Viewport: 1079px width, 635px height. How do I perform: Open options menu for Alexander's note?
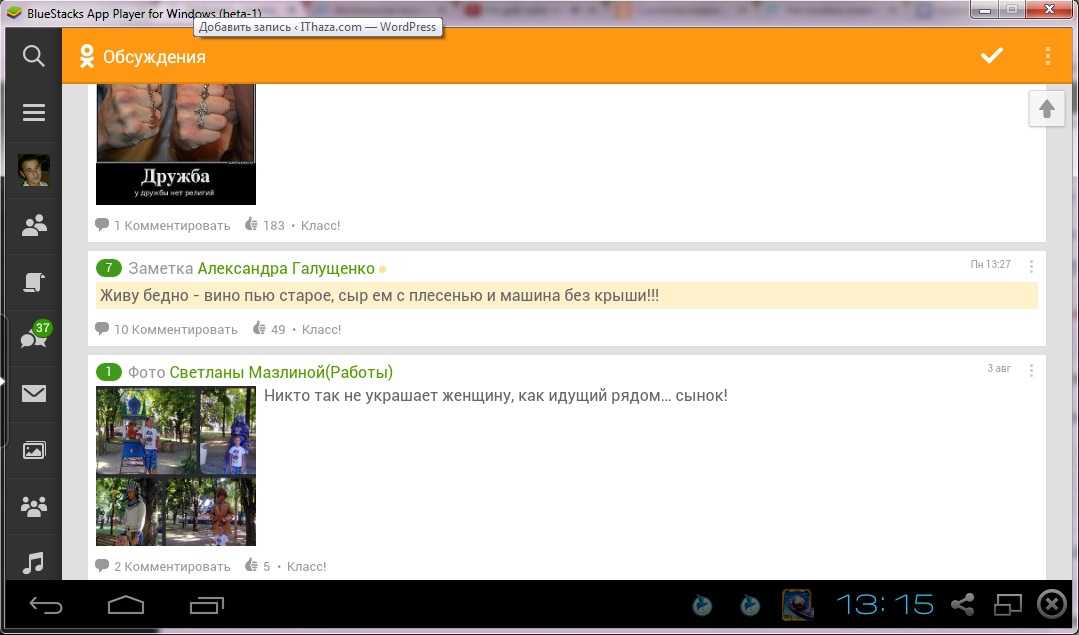point(1031,267)
